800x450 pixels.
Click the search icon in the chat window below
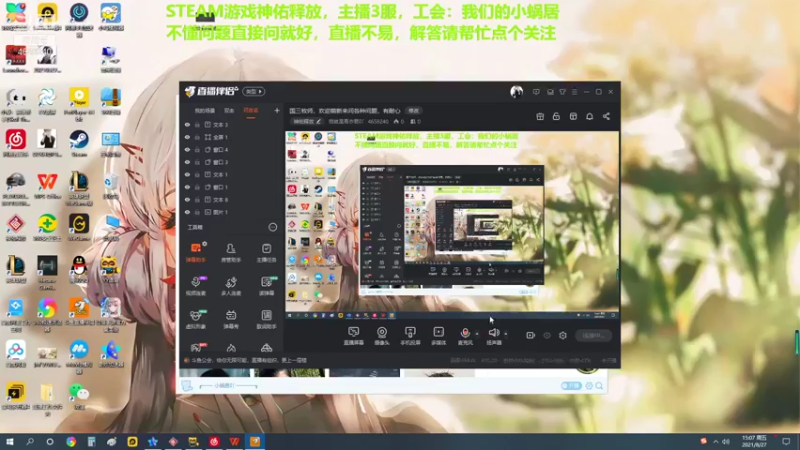(599, 386)
